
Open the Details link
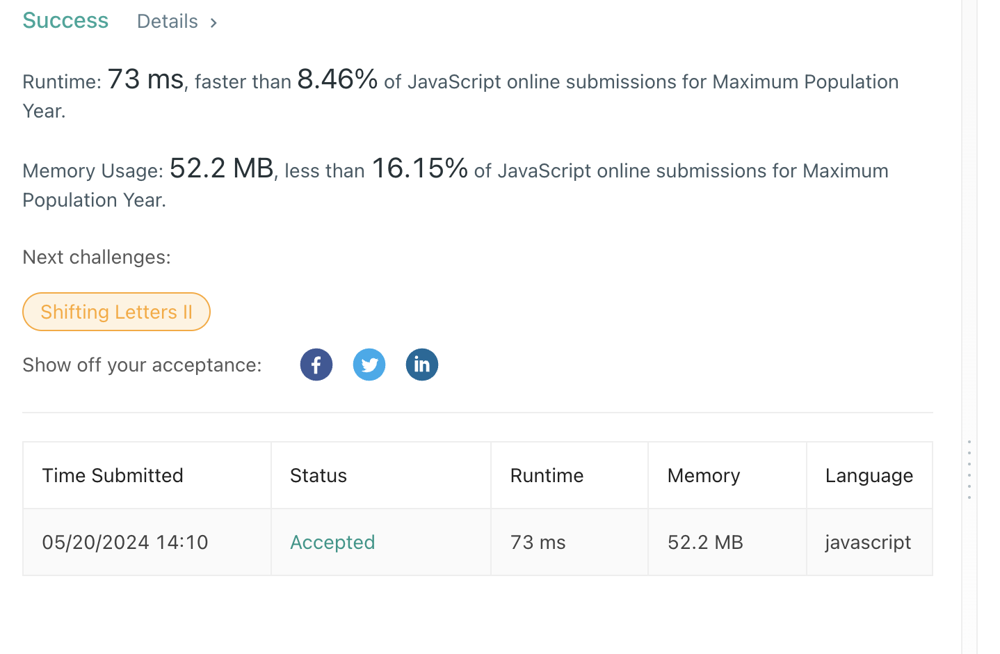(168, 22)
